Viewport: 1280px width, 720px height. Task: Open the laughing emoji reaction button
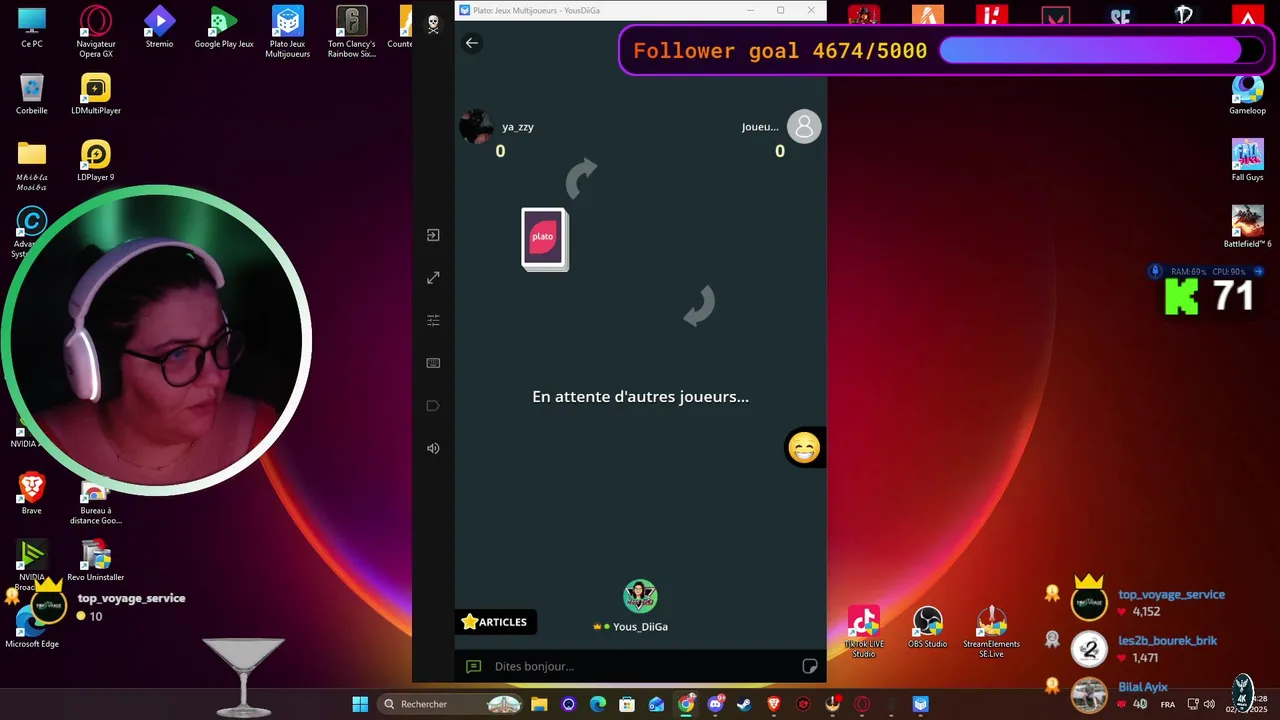804,448
